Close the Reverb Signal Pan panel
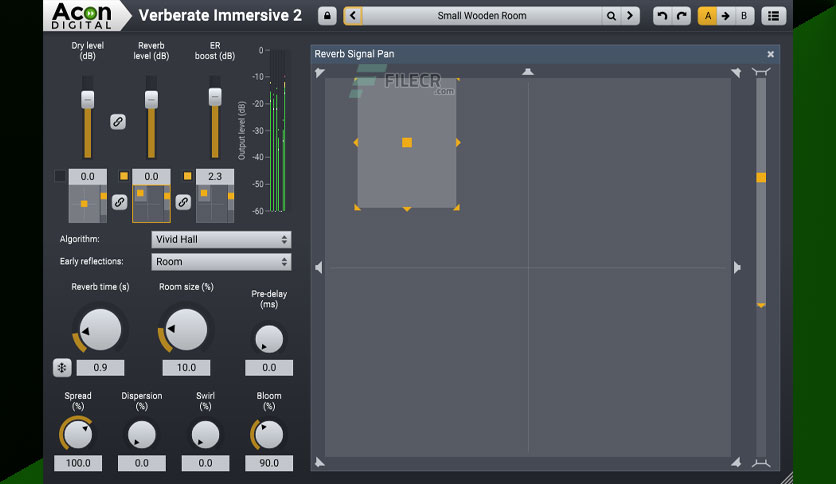 [x=770, y=54]
